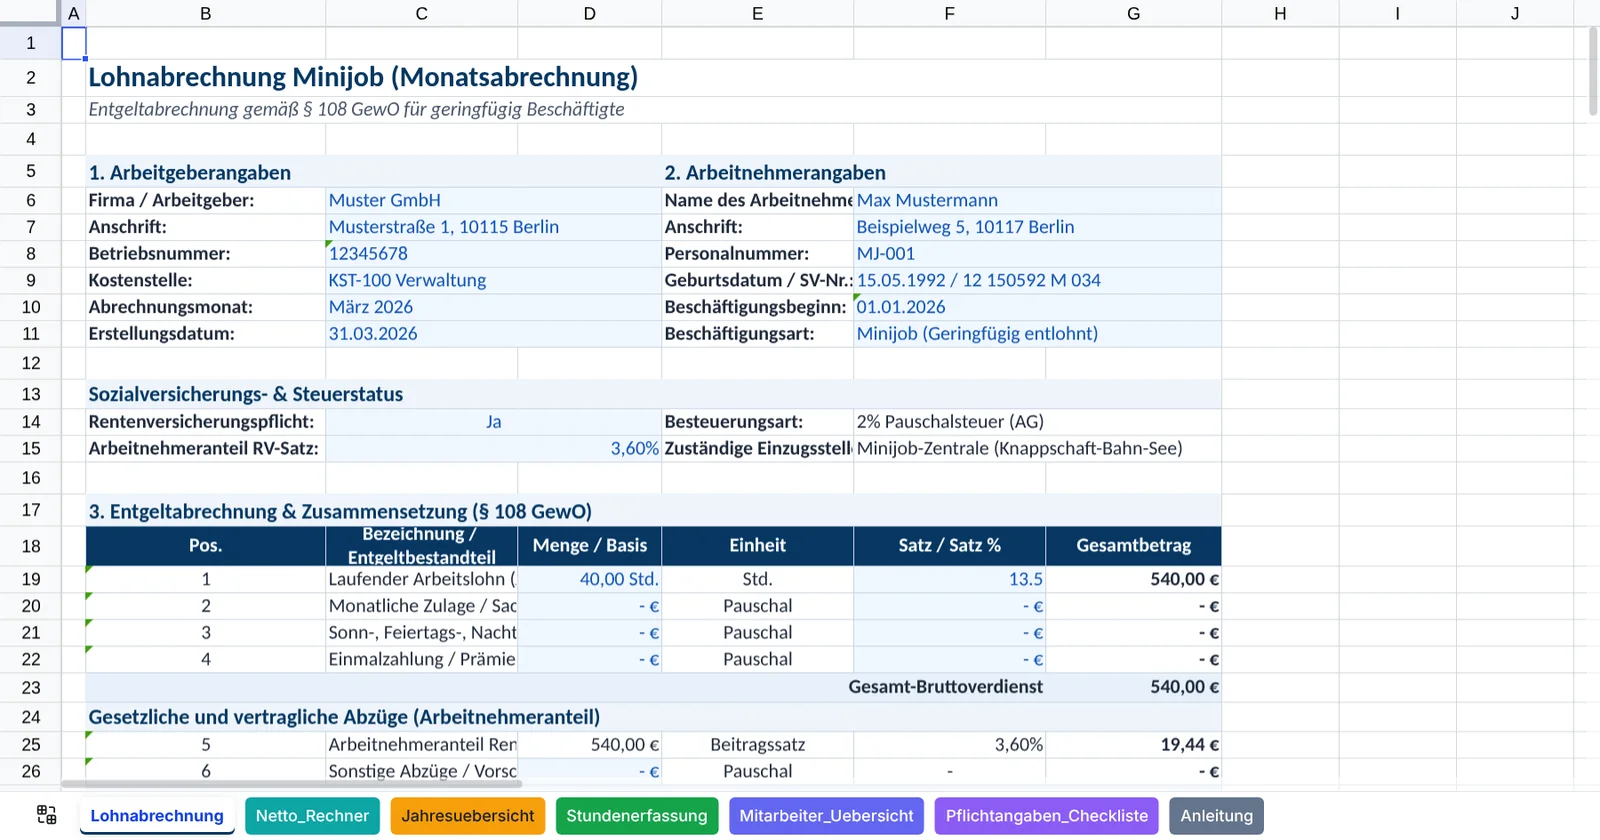Click Personalnummer value 'MJ-001'
This screenshot has height=840, width=1600.
tap(1037, 254)
